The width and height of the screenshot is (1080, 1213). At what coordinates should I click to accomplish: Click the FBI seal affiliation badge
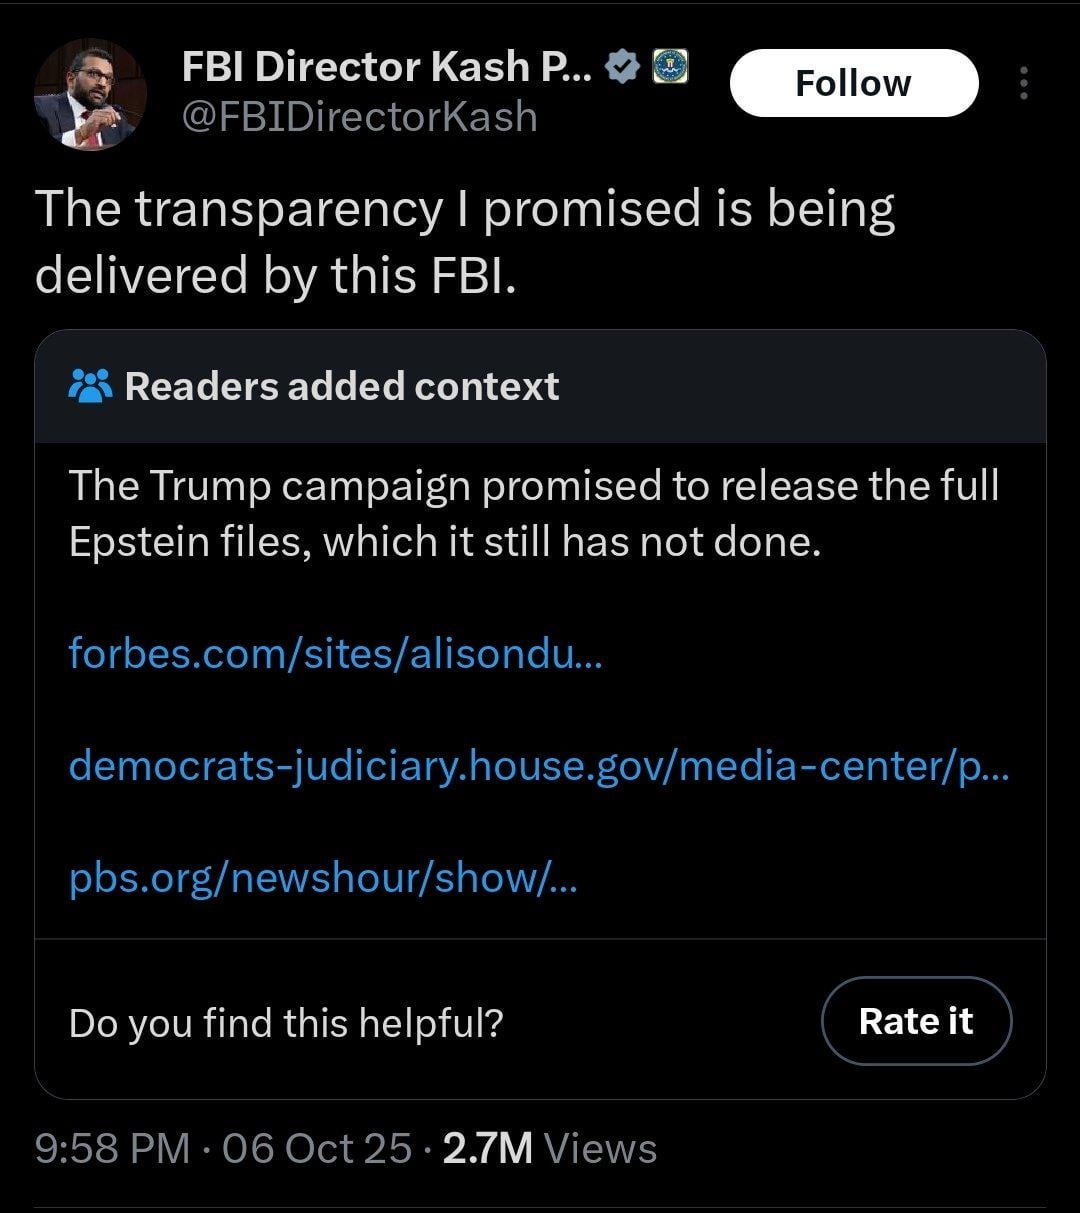tap(670, 67)
